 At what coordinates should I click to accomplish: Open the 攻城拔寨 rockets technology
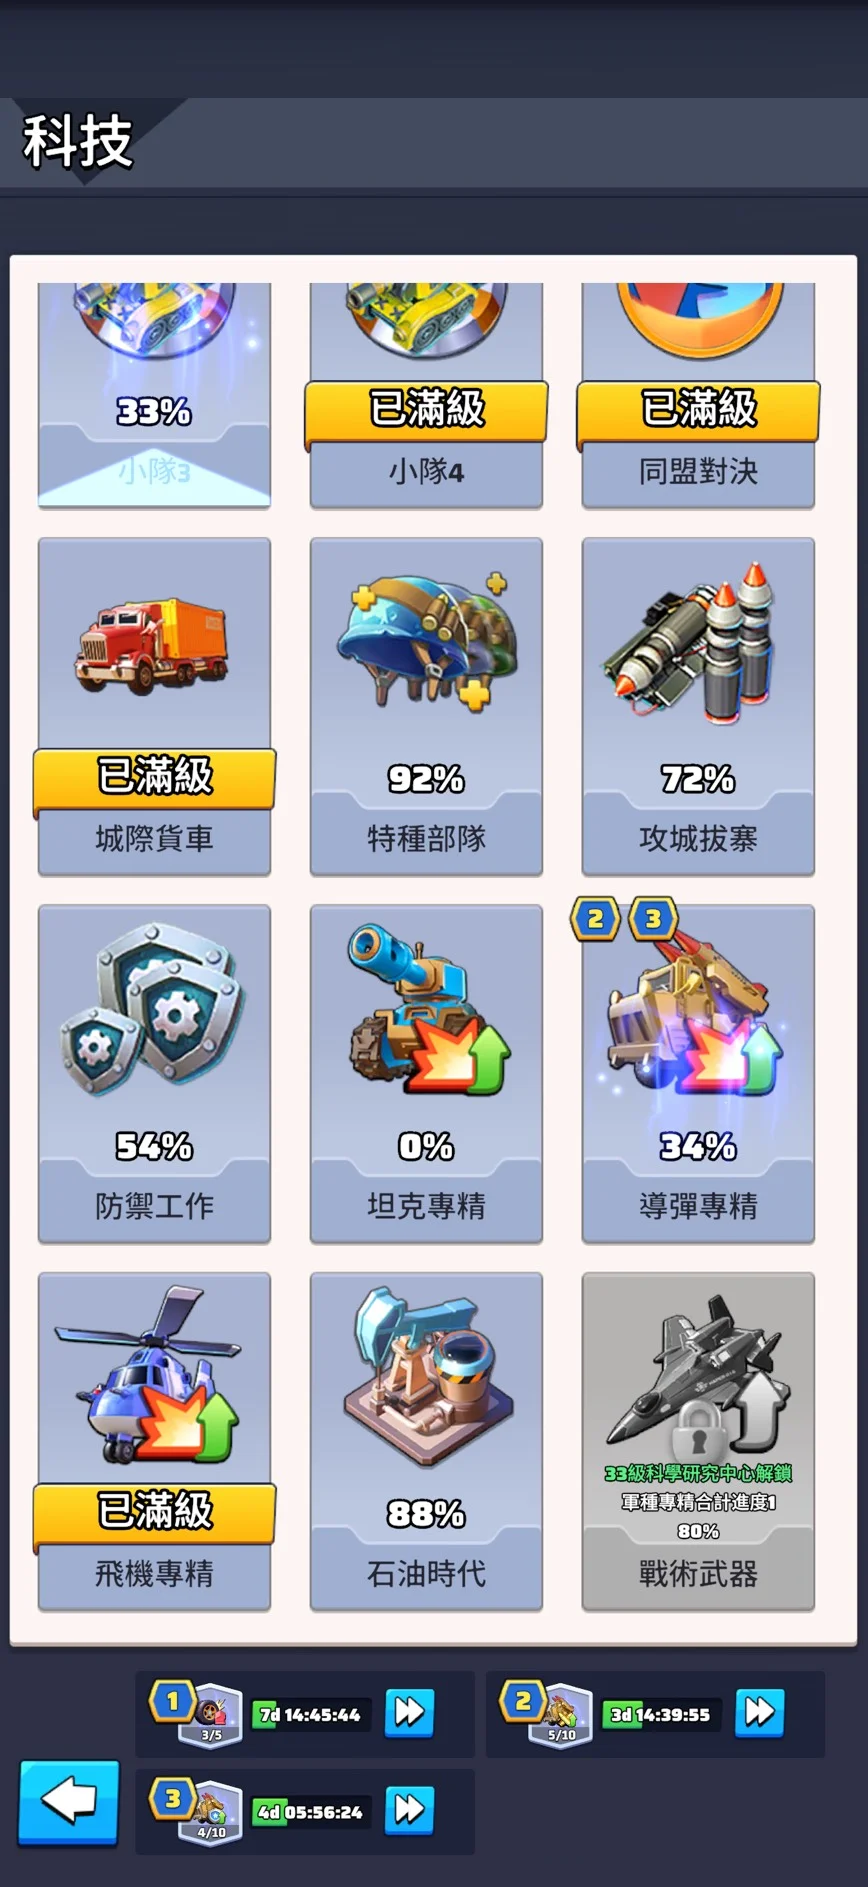[x=698, y=706]
